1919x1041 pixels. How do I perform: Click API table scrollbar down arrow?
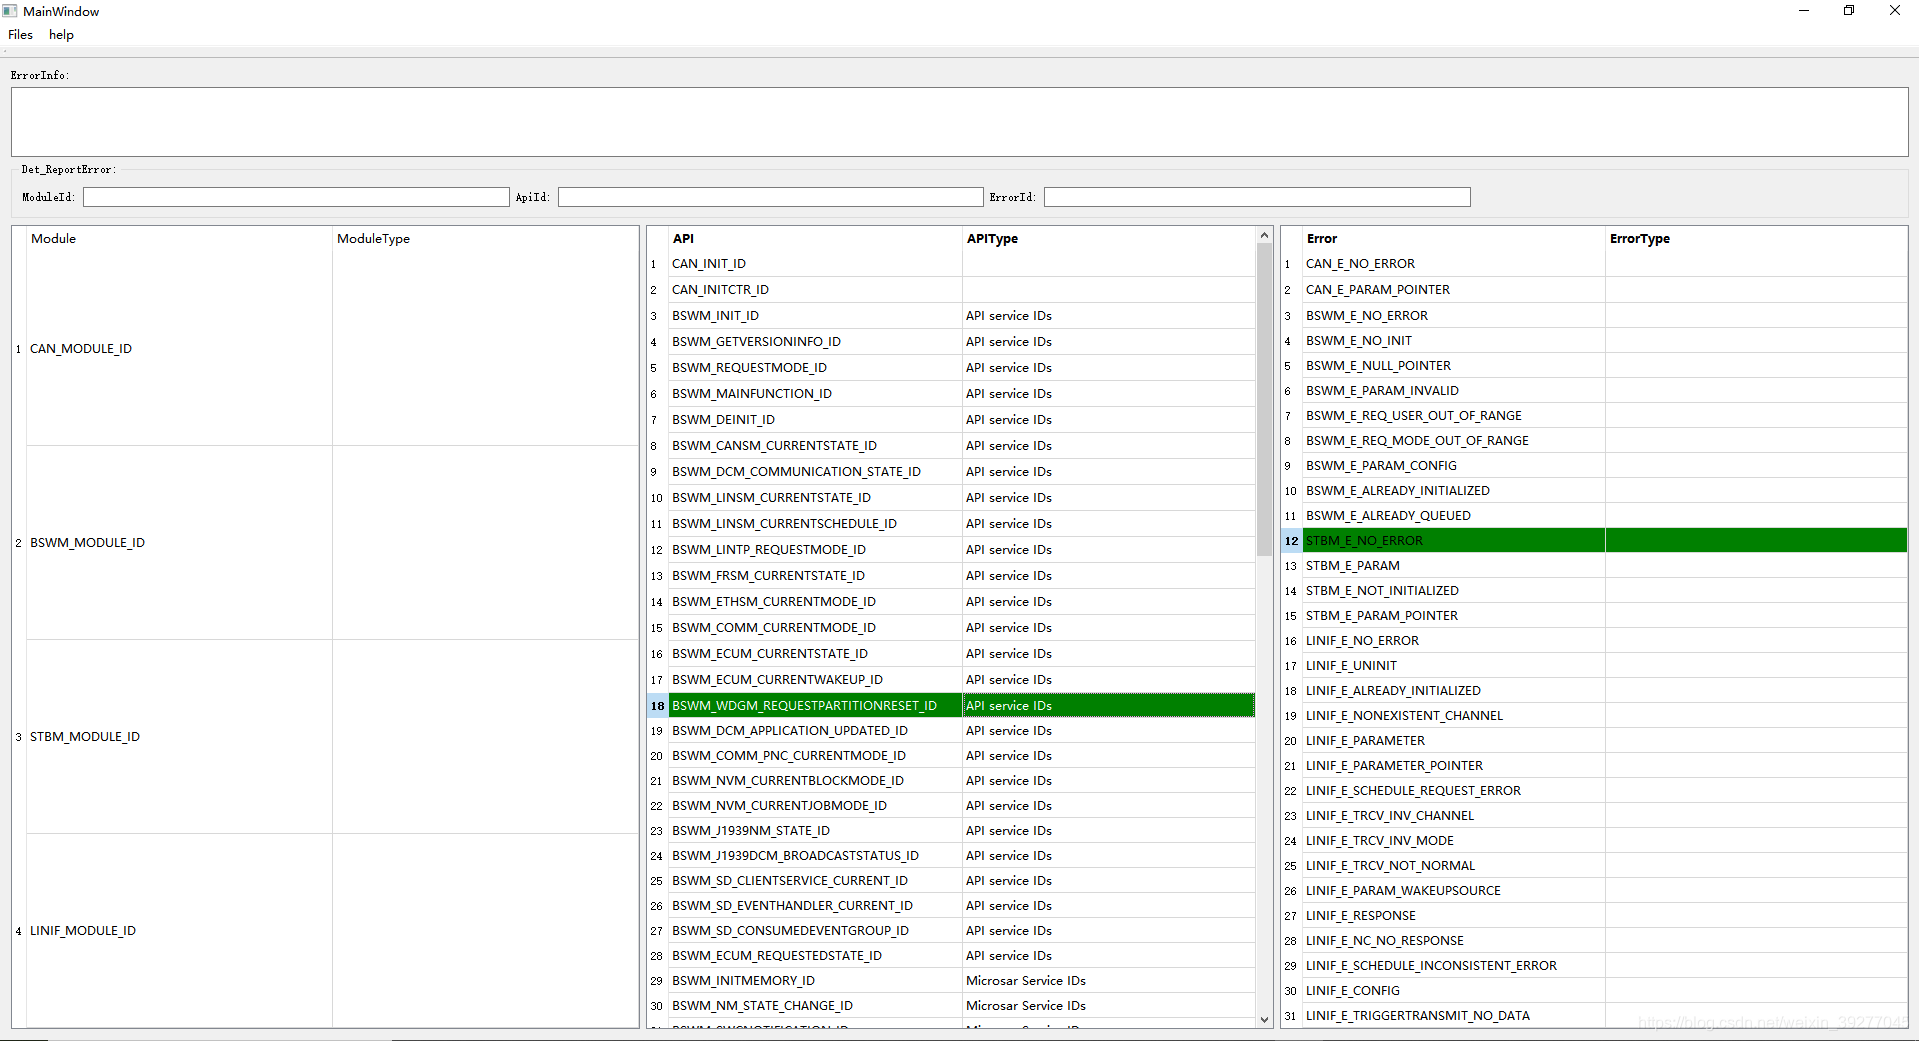click(x=1264, y=1019)
